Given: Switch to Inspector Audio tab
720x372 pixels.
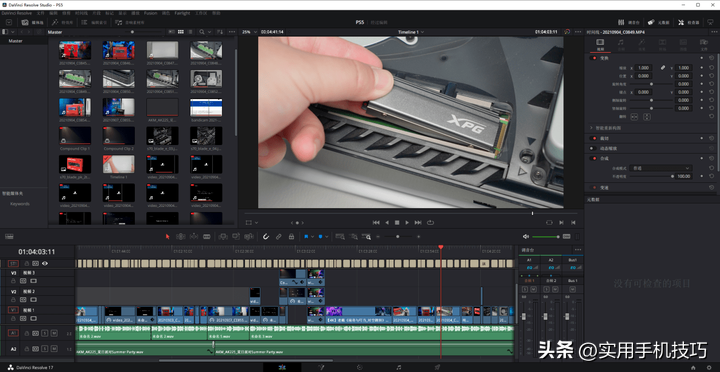Looking at the screenshot, I should [621, 45].
